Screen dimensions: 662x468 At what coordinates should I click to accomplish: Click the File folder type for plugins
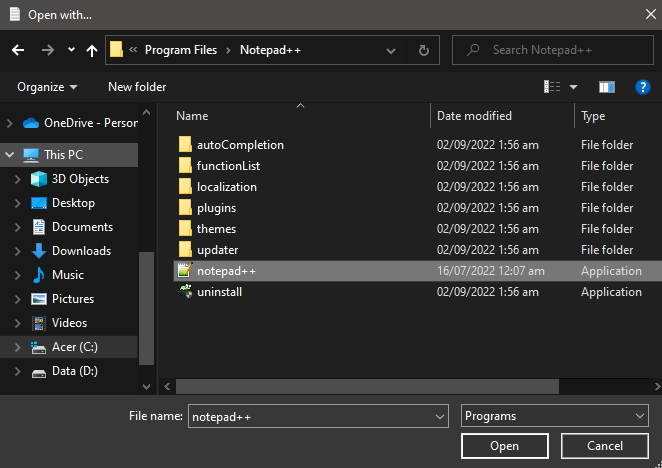pyautogui.click(x=607, y=208)
